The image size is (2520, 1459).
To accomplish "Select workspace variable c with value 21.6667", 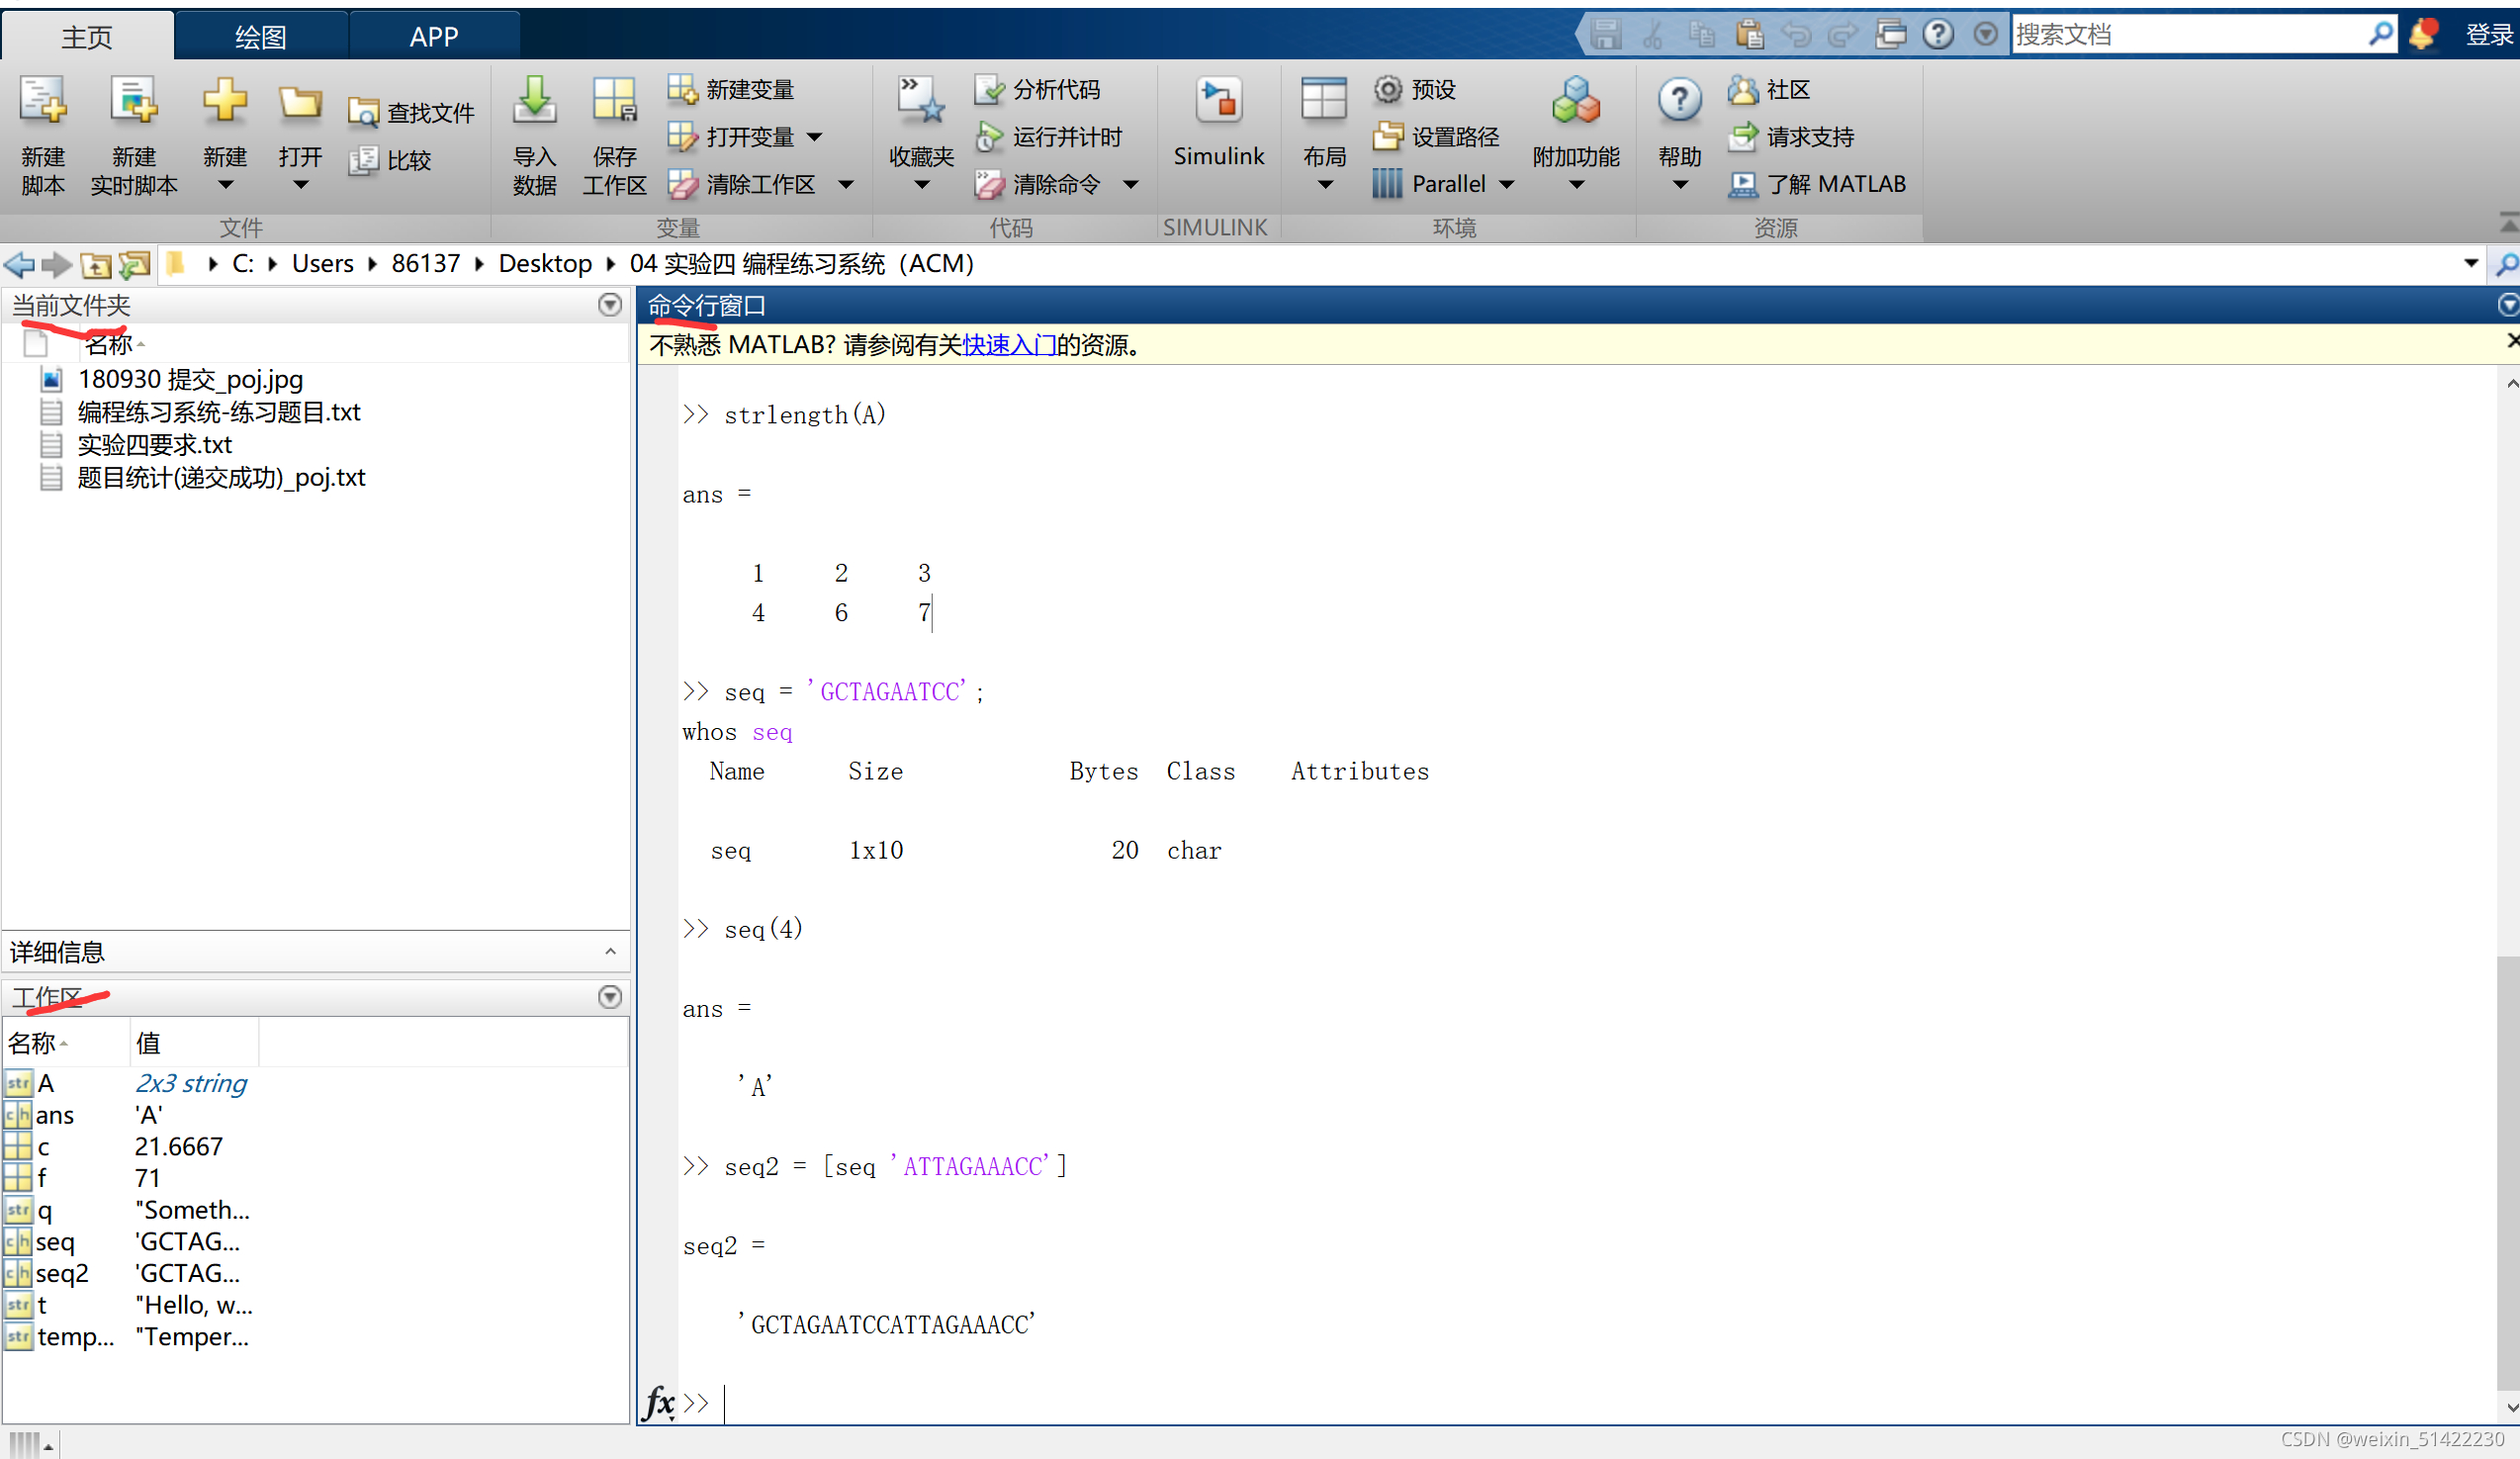I will [x=130, y=1147].
